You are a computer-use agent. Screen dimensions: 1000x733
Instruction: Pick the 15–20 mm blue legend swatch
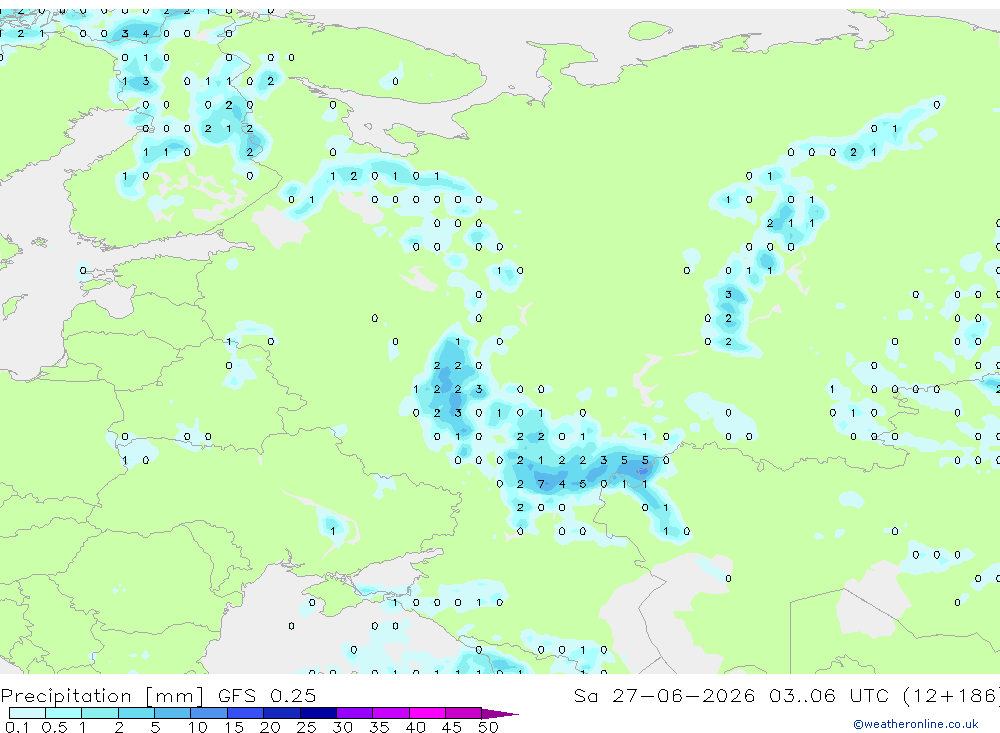[x=246, y=713]
